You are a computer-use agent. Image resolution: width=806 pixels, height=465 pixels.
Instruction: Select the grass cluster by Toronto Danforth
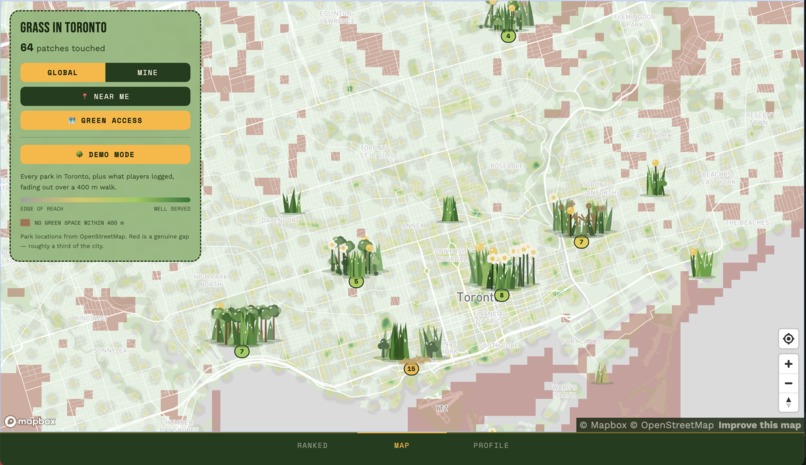pyautogui.click(x=581, y=216)
